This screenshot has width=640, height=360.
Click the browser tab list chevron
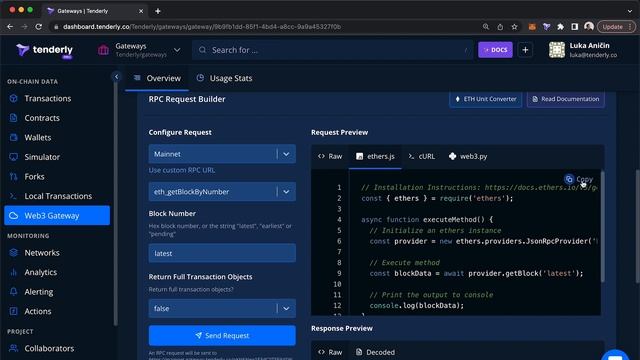tap(629, 11)
